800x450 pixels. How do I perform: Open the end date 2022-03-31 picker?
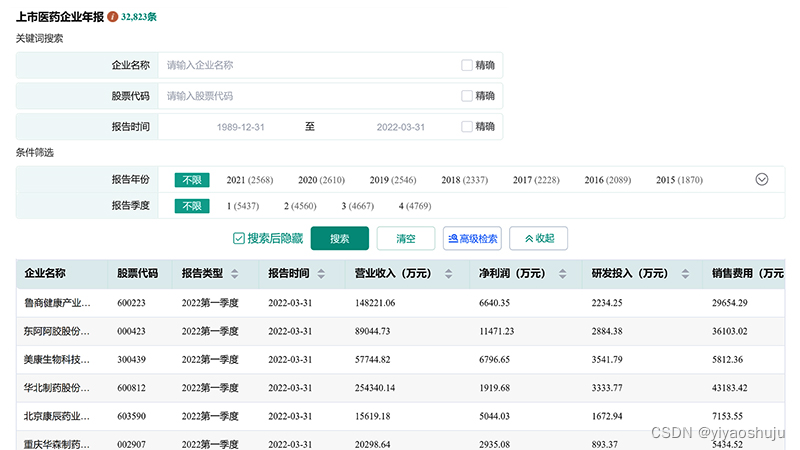[x=401, y=127]
